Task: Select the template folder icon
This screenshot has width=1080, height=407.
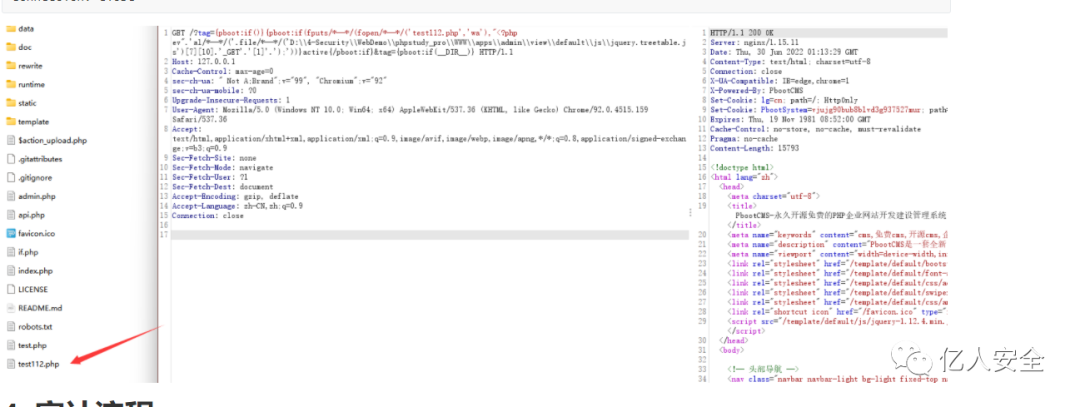Action: pos(10,122)
